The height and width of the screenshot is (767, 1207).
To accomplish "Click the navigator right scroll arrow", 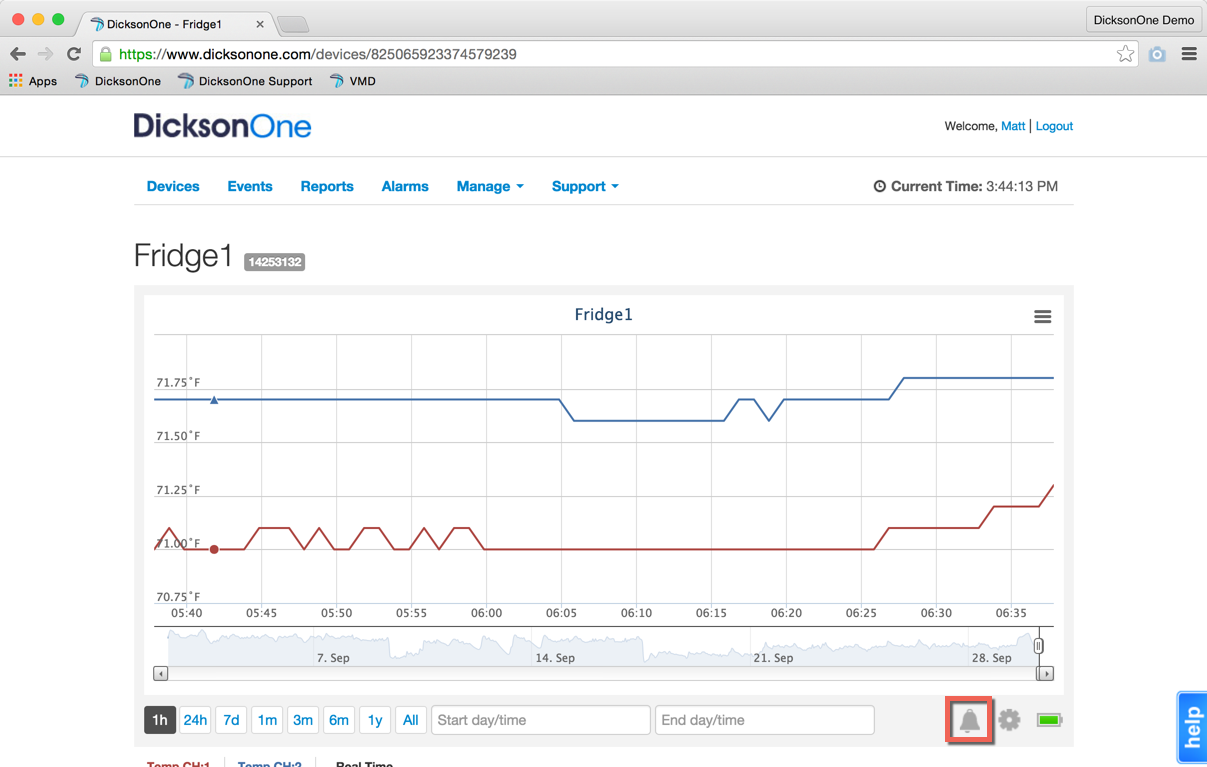I will [1046, 674].
